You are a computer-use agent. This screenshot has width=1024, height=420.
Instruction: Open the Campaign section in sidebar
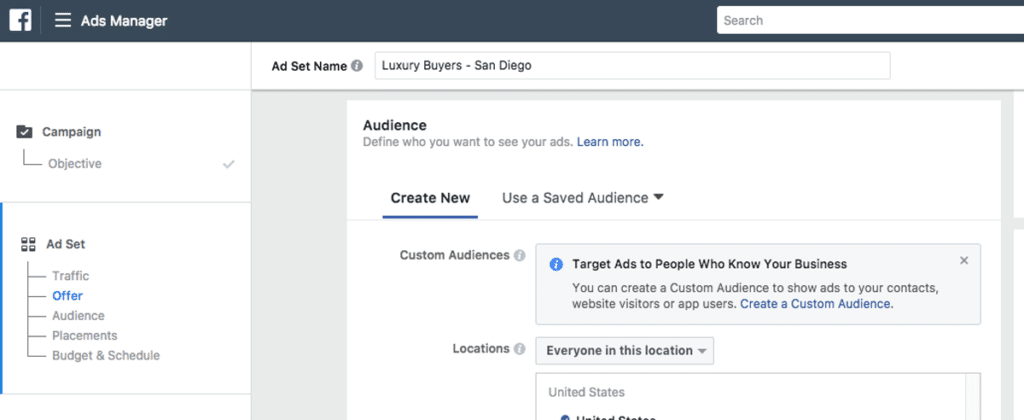click(71, 132)
